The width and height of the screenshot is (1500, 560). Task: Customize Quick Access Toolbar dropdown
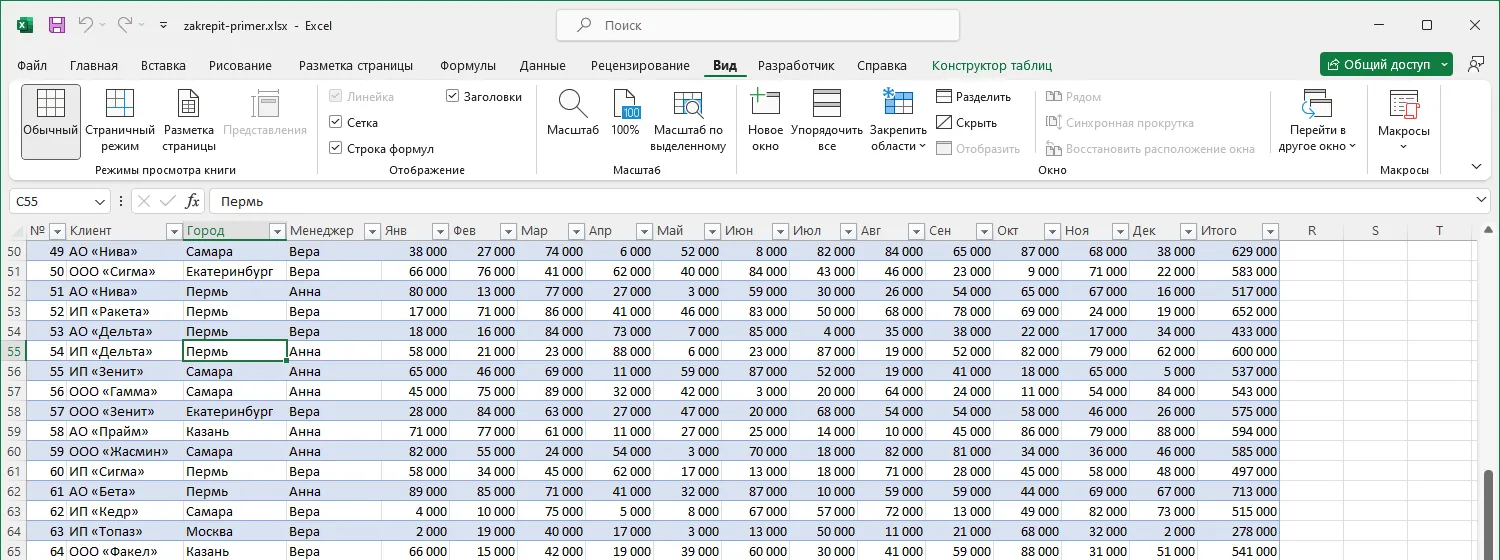pos(164,25)
